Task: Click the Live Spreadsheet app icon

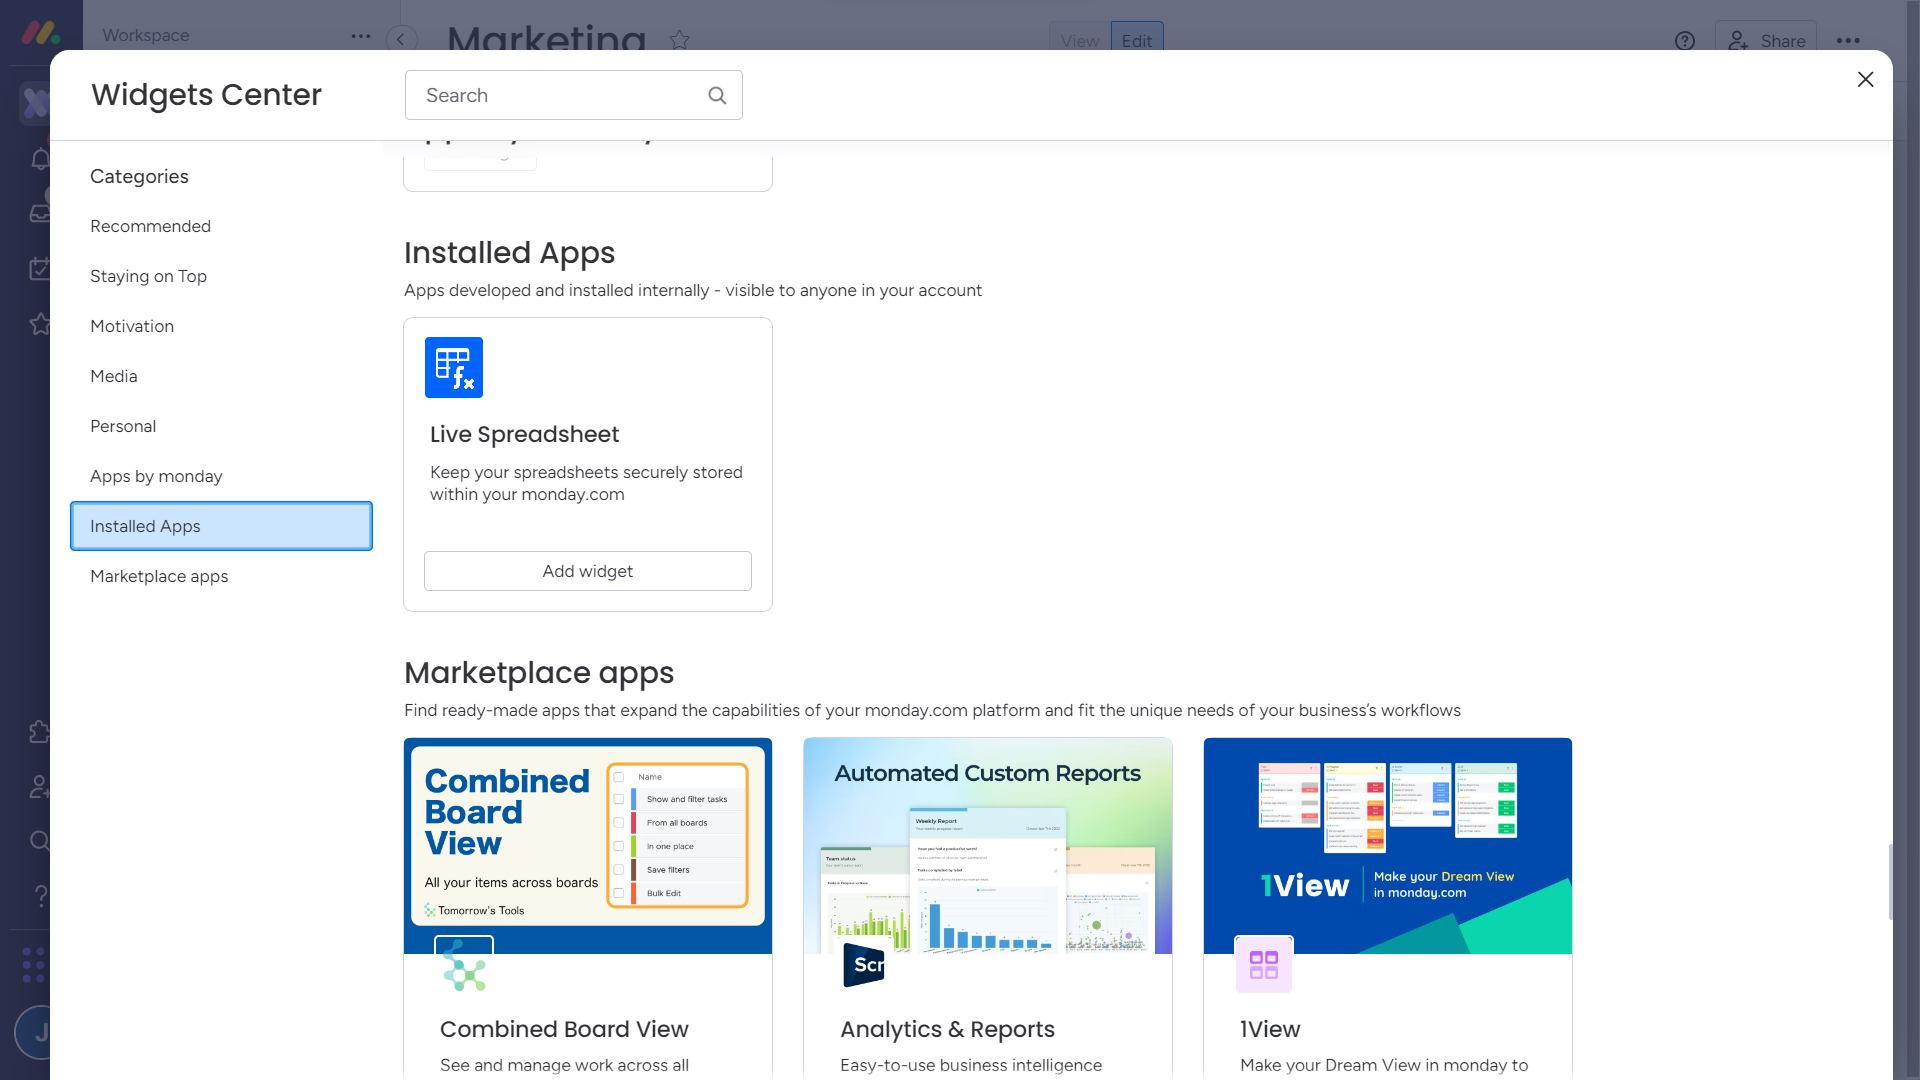Action: tap(454, 367)
